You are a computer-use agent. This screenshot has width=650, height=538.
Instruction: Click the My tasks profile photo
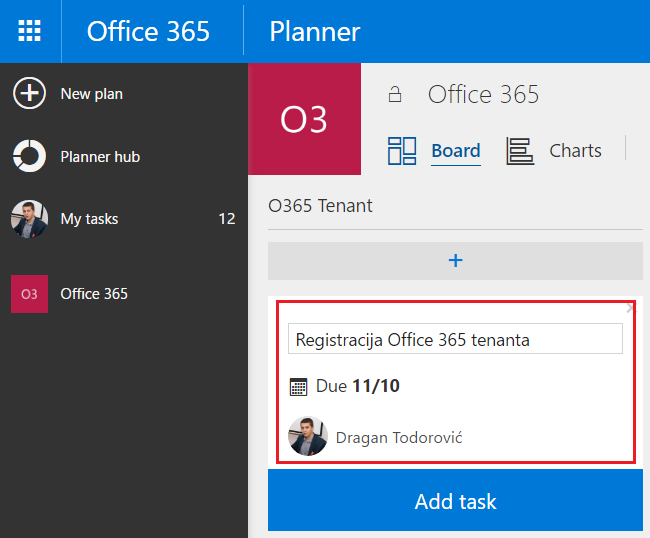point(29,219)
